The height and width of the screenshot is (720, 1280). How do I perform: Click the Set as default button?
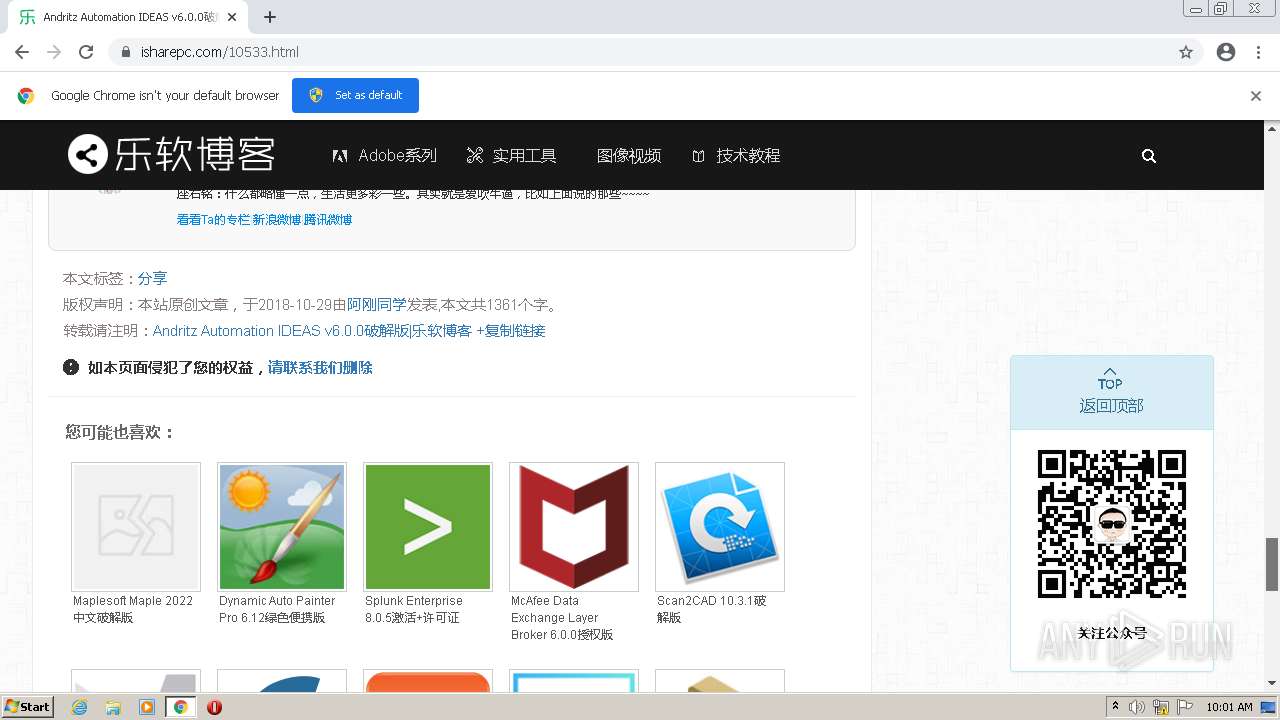355,95
